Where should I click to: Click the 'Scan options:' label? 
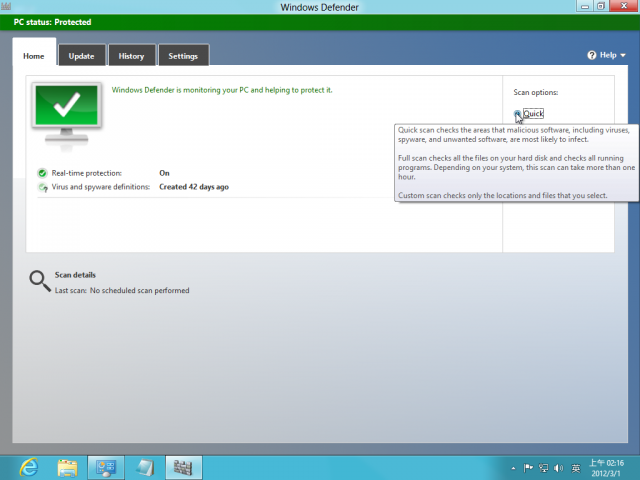coord(536,93)
